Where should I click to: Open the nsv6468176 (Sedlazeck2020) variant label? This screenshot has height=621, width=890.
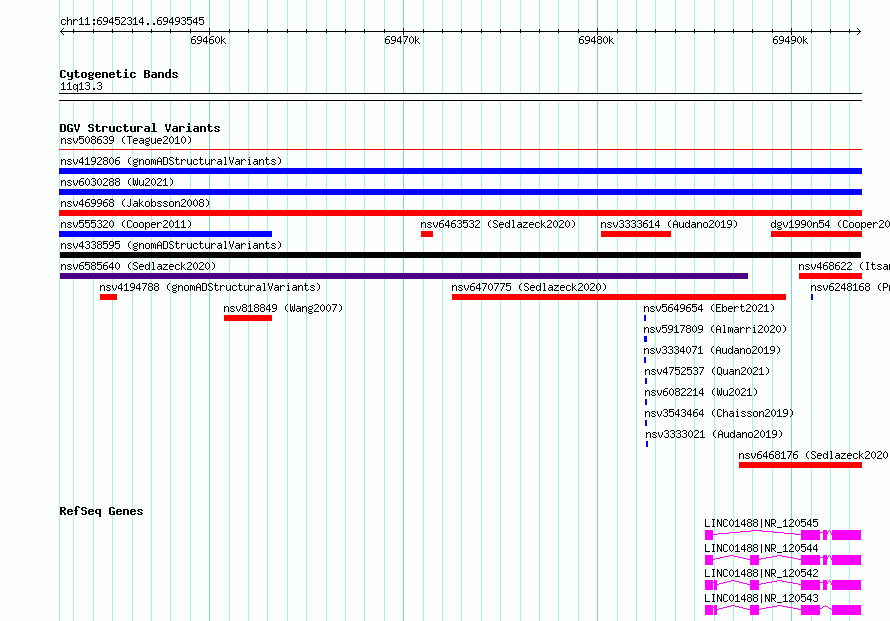pos(813,455)
